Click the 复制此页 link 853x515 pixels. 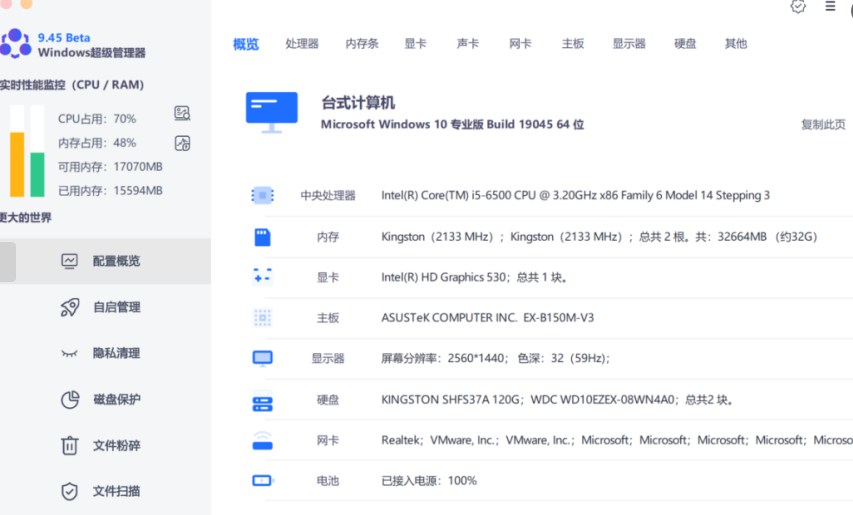pyautogui.click(x=823, y=125)
